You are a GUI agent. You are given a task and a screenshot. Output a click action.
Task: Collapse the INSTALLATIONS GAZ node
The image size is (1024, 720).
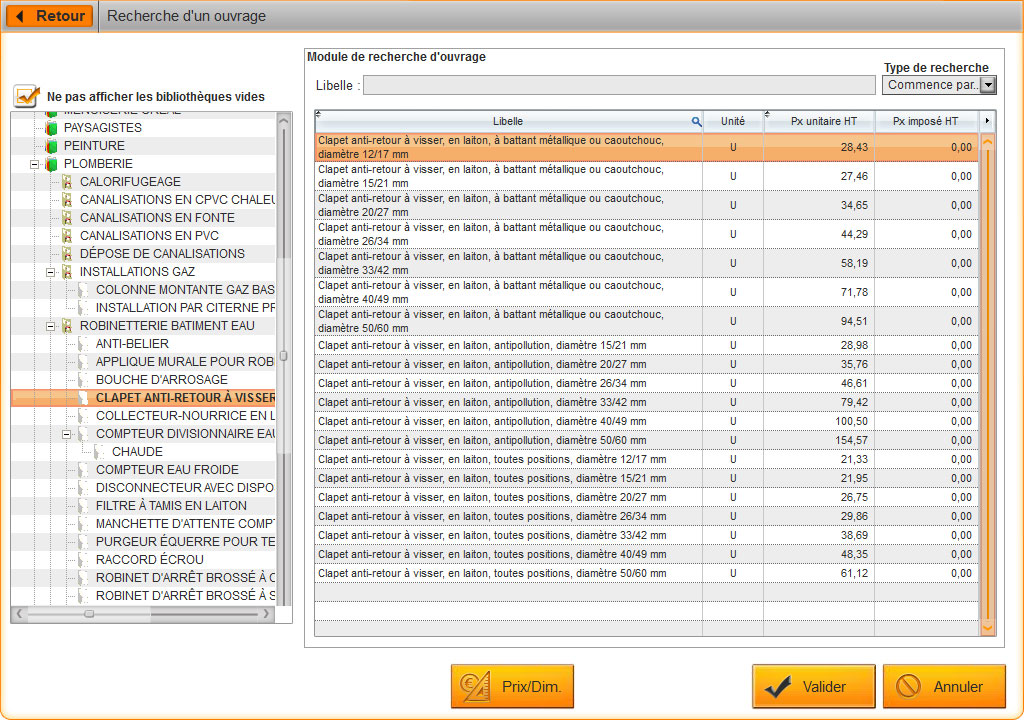coord(51,272)
